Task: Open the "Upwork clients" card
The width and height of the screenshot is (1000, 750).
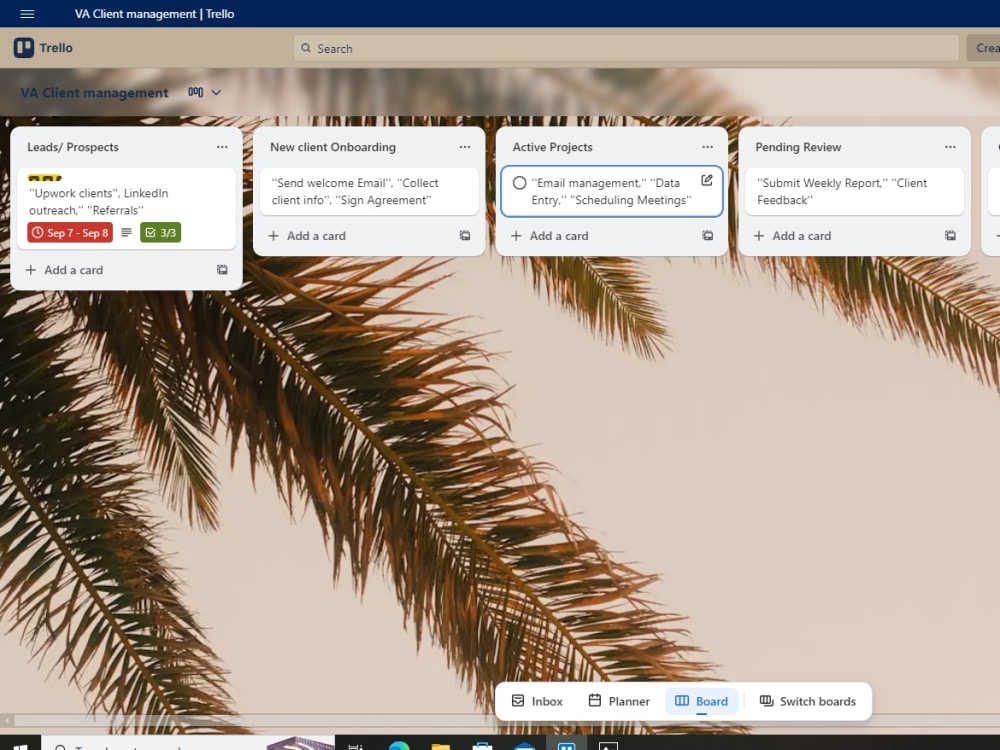Action: point(126,209)
